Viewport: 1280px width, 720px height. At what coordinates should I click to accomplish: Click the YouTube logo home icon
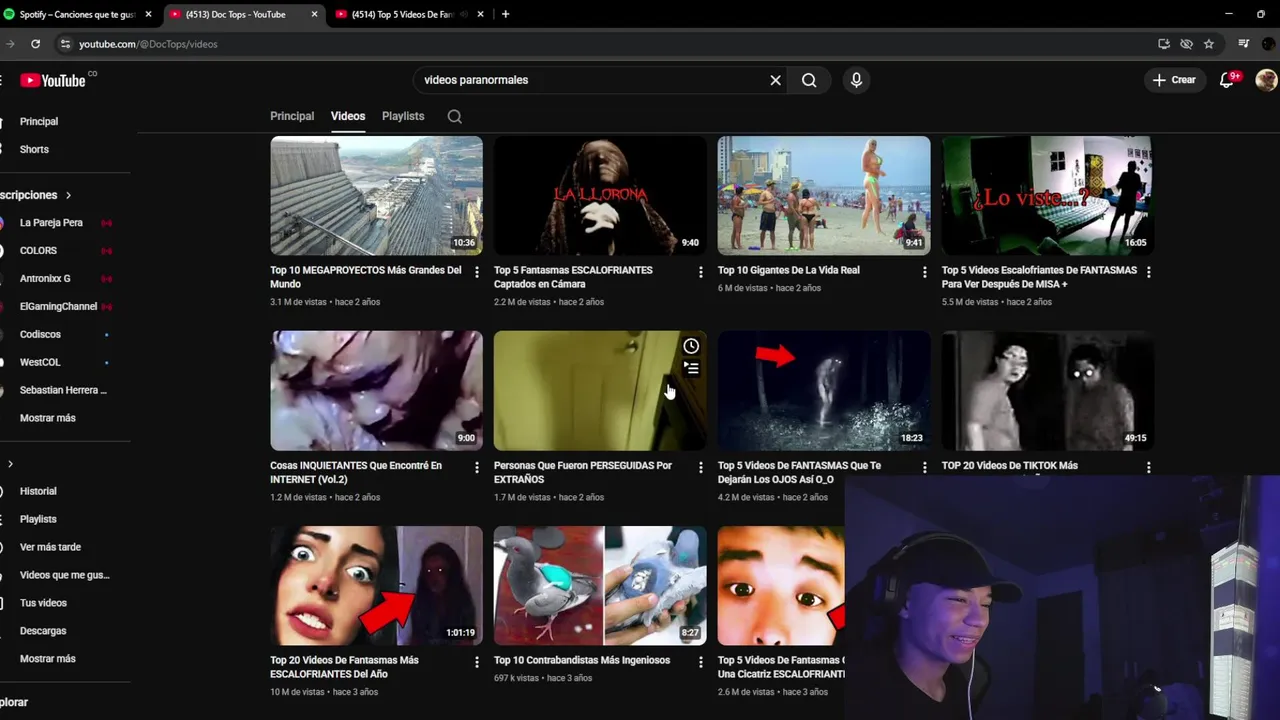[x=52, y=81]
